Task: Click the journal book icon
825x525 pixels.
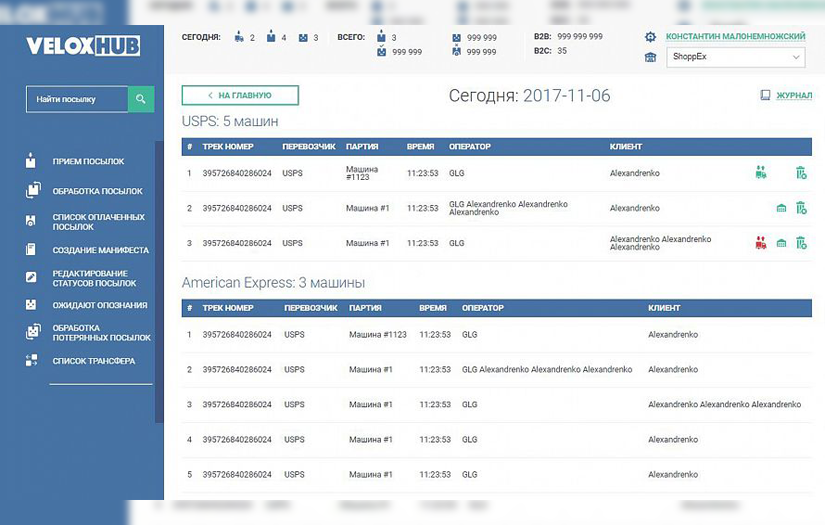Action: tap(765, 95)
